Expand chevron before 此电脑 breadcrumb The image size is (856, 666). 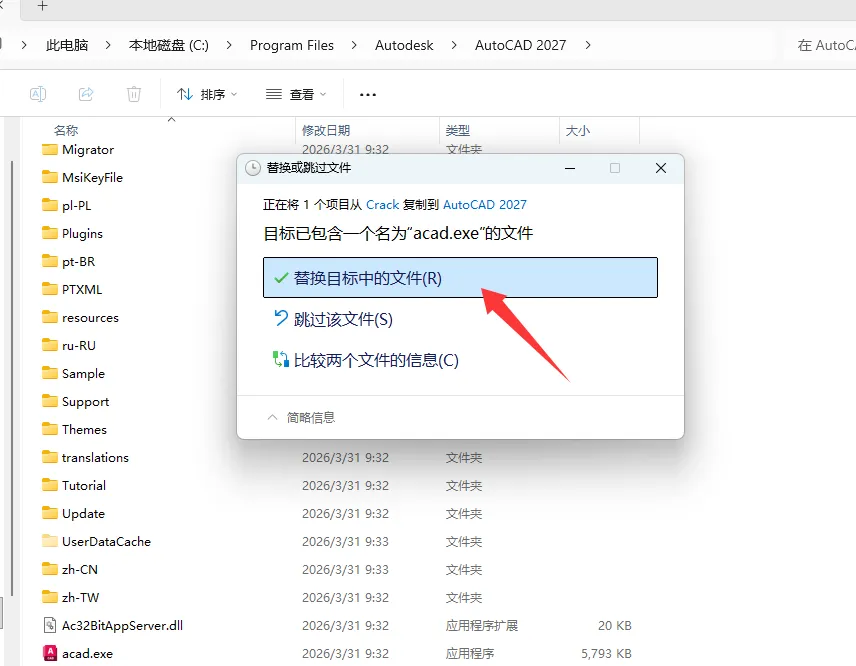[x=24, y=45]
